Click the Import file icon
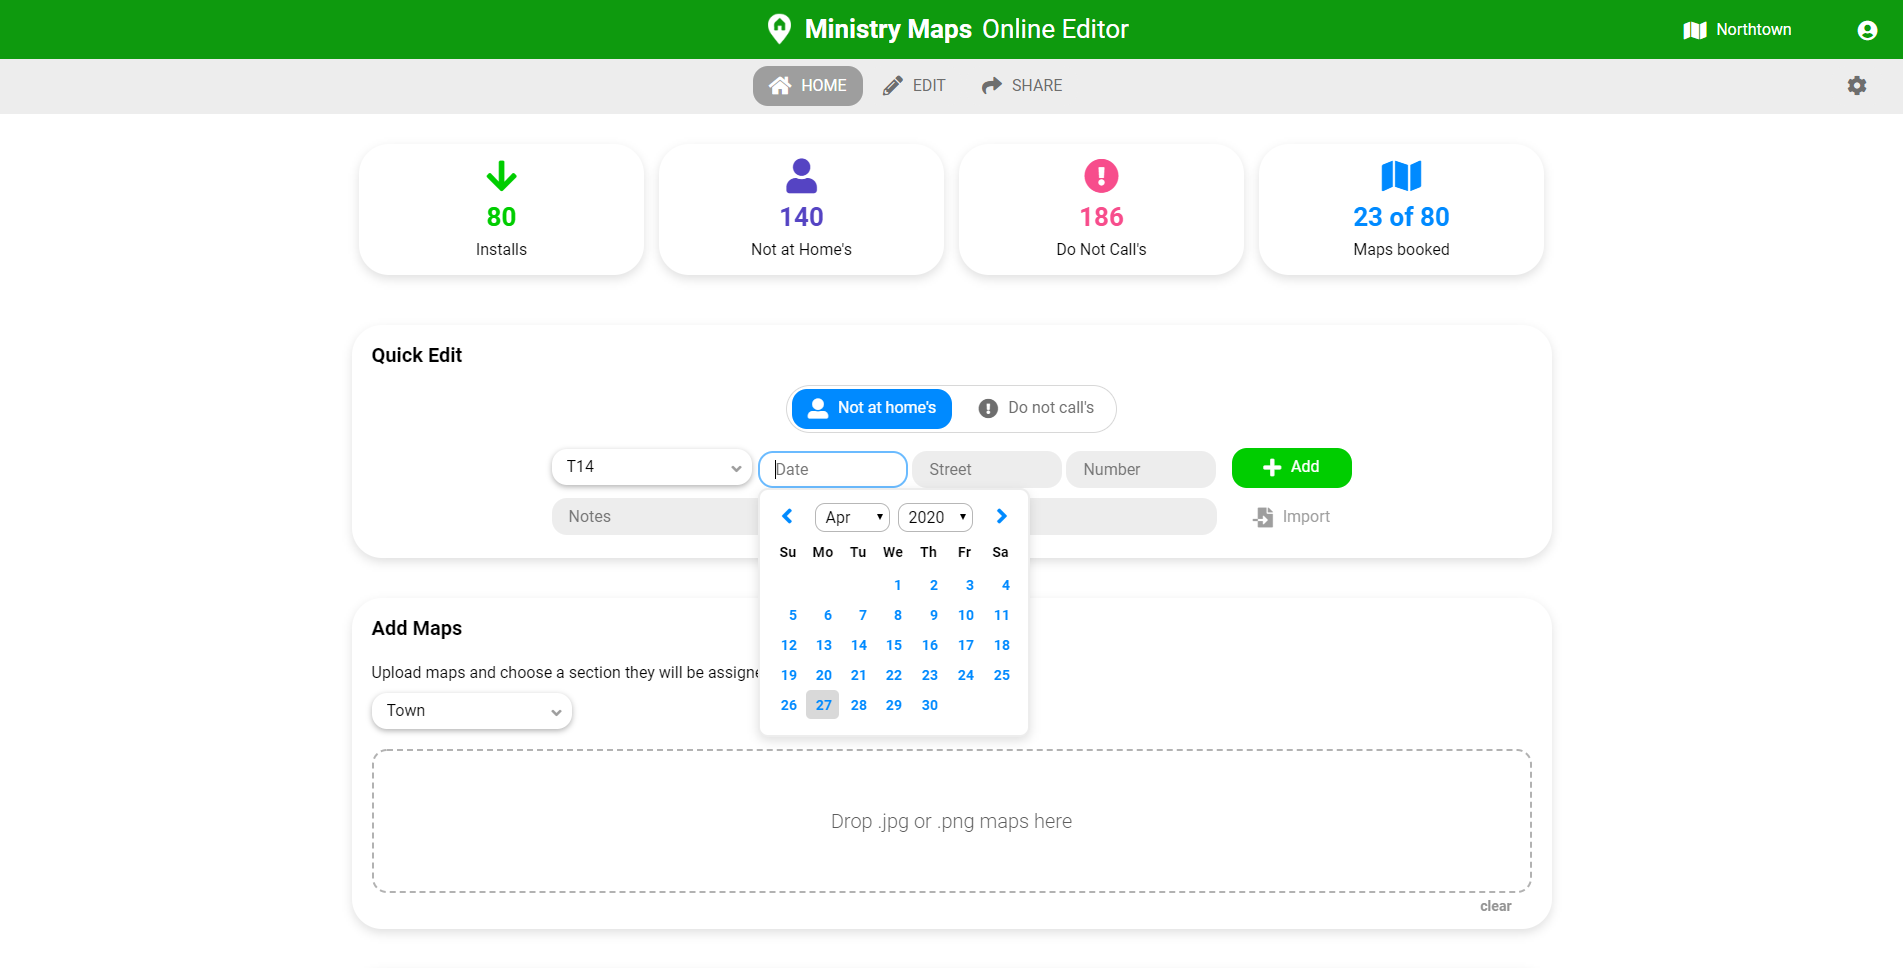Viewport: 1903px width, 968px height. (x=1264, y=517)
